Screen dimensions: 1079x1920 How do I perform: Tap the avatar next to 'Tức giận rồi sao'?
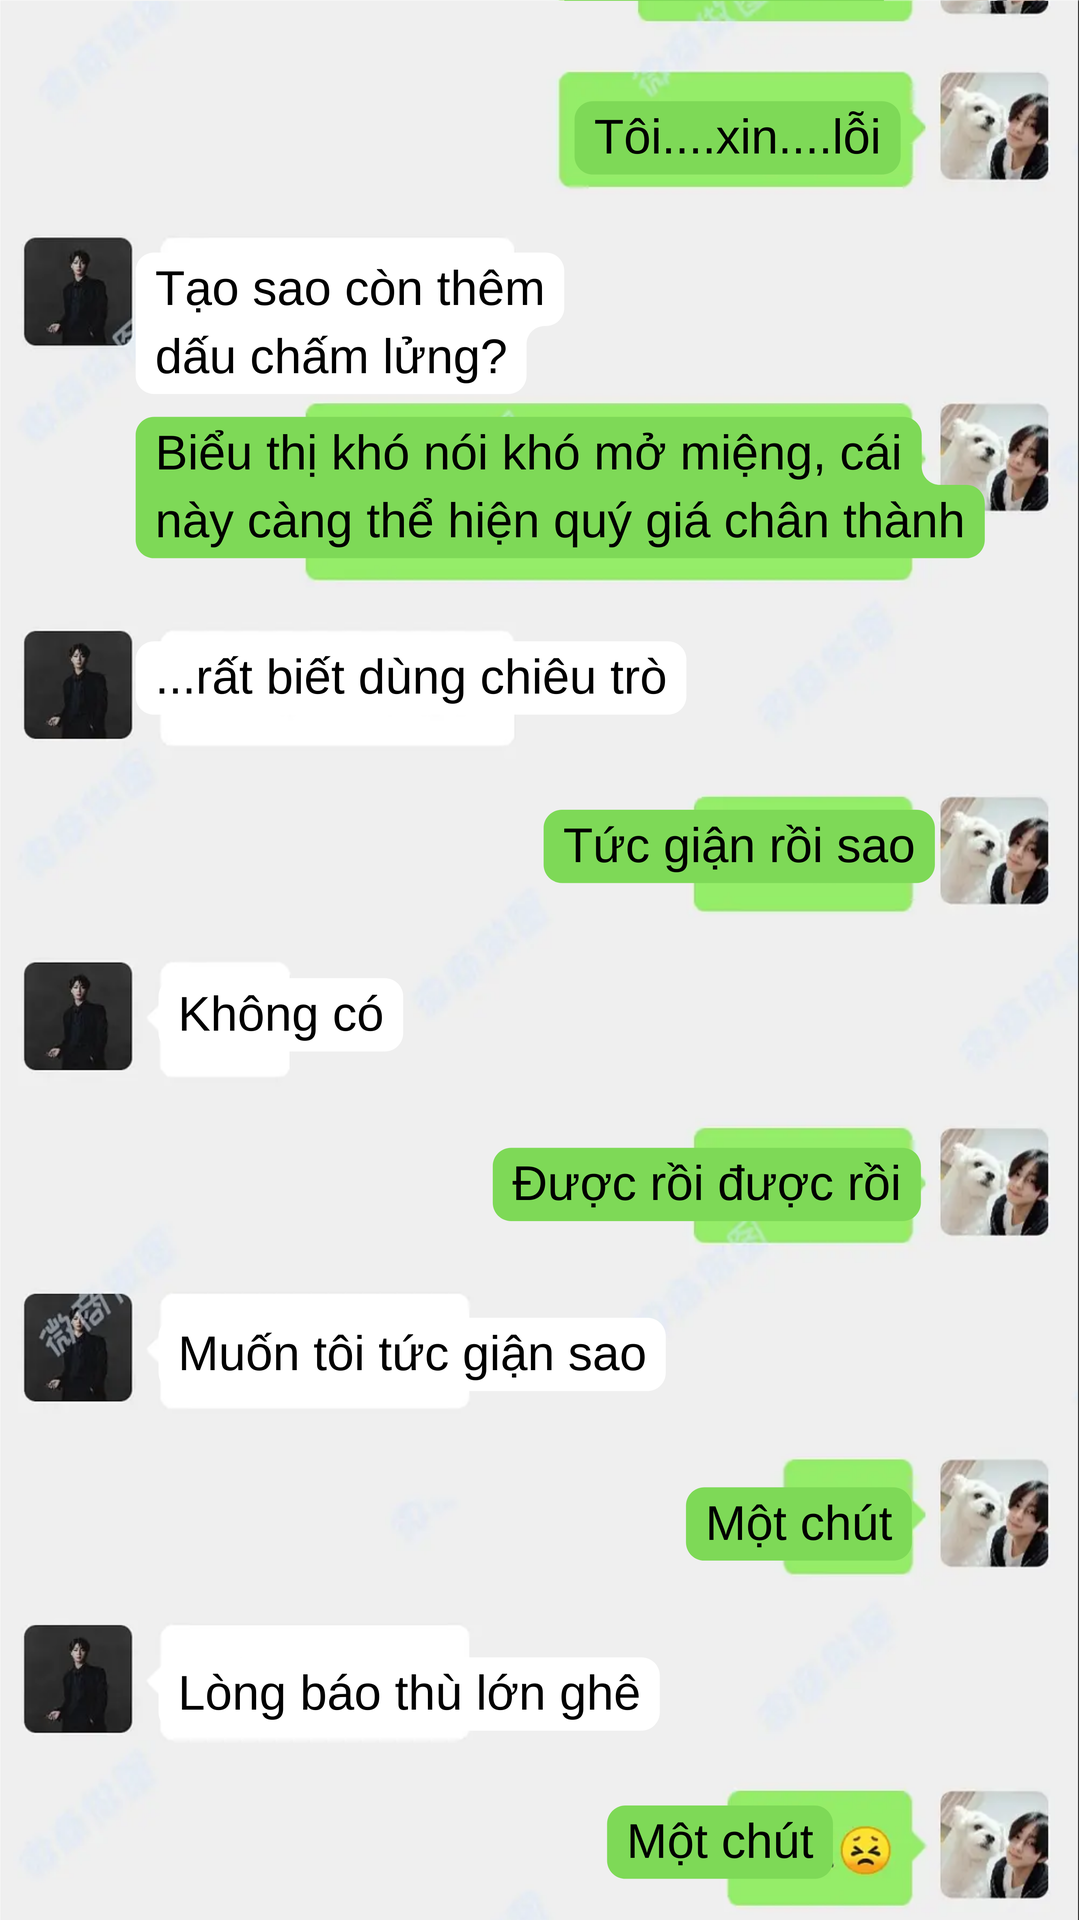994,851
